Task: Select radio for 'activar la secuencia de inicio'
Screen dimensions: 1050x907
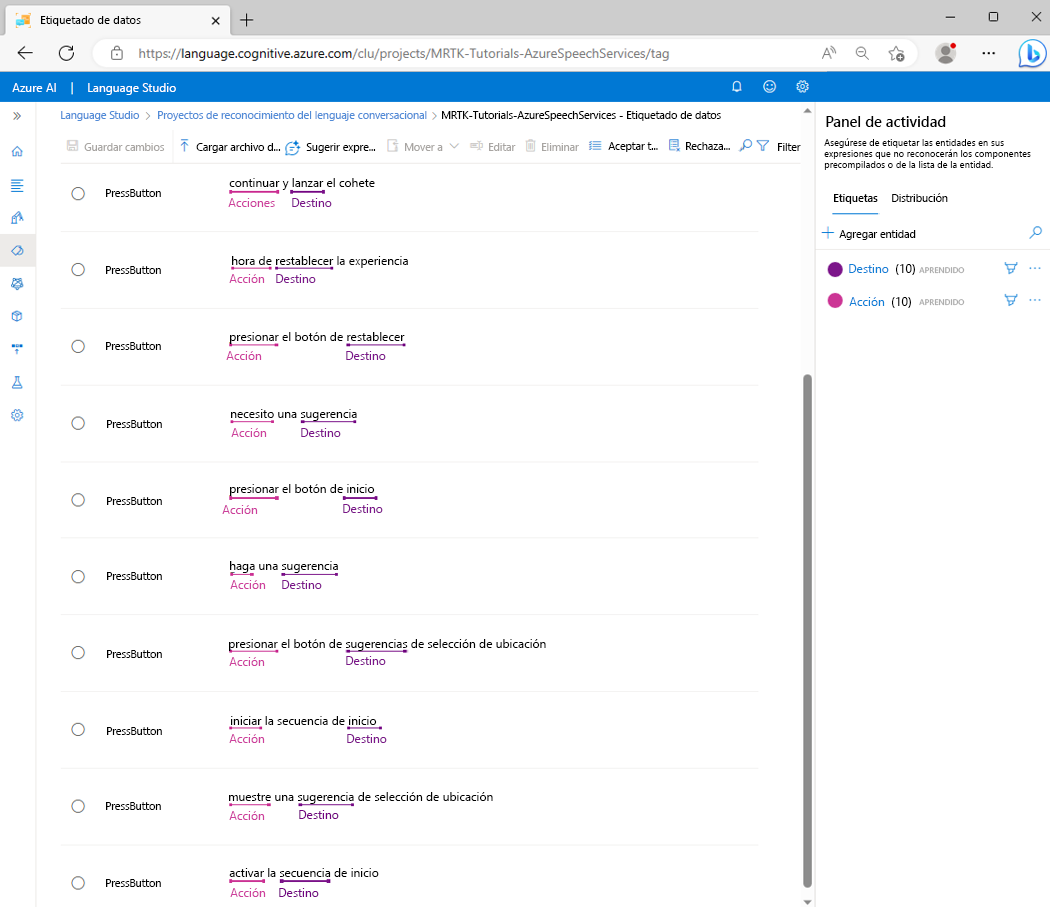Action: [x=78, y=883]
